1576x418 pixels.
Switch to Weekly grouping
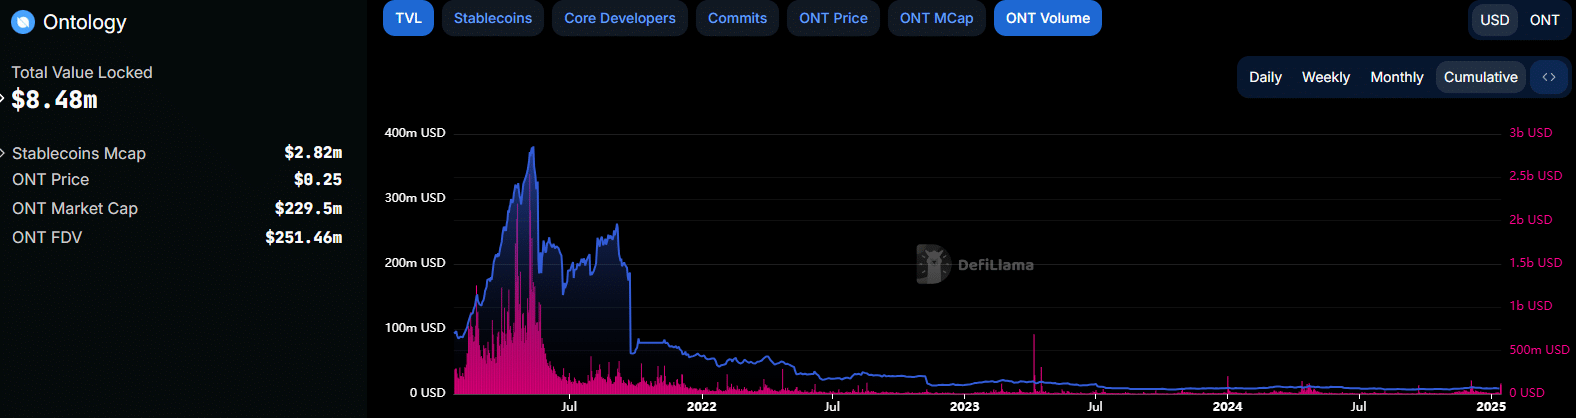tap(1325, 77)
